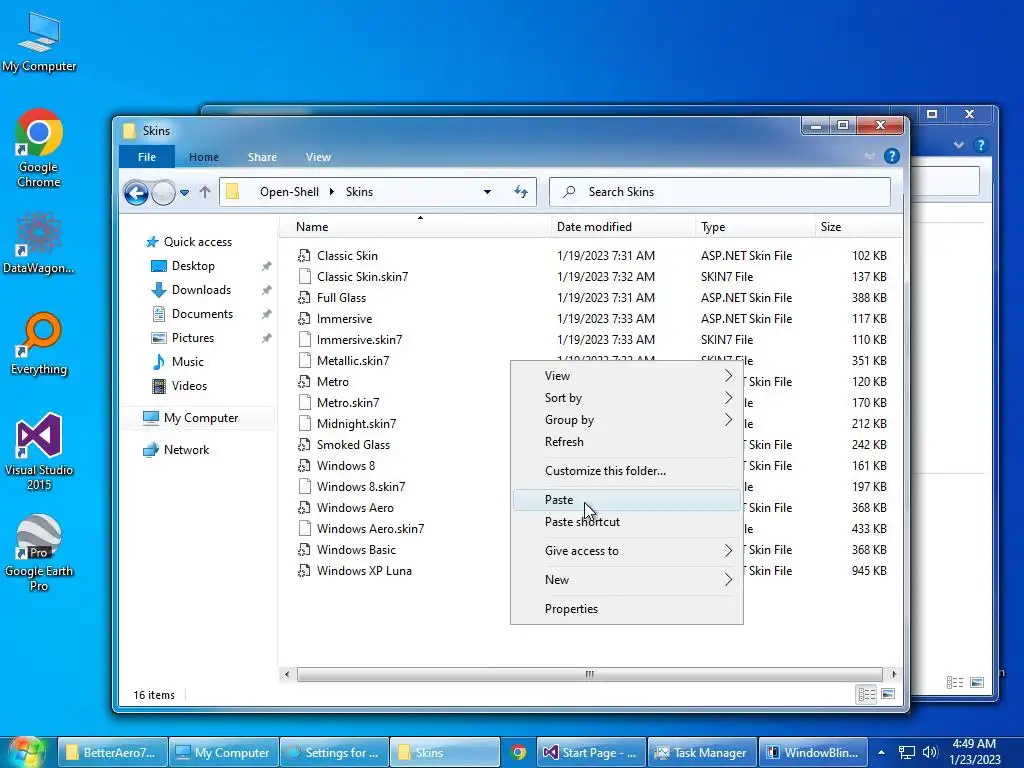The image size is (1024, 768).
Task: Go back with the Back arrow button
Action: pyautogui.click(x=136, y=193)
